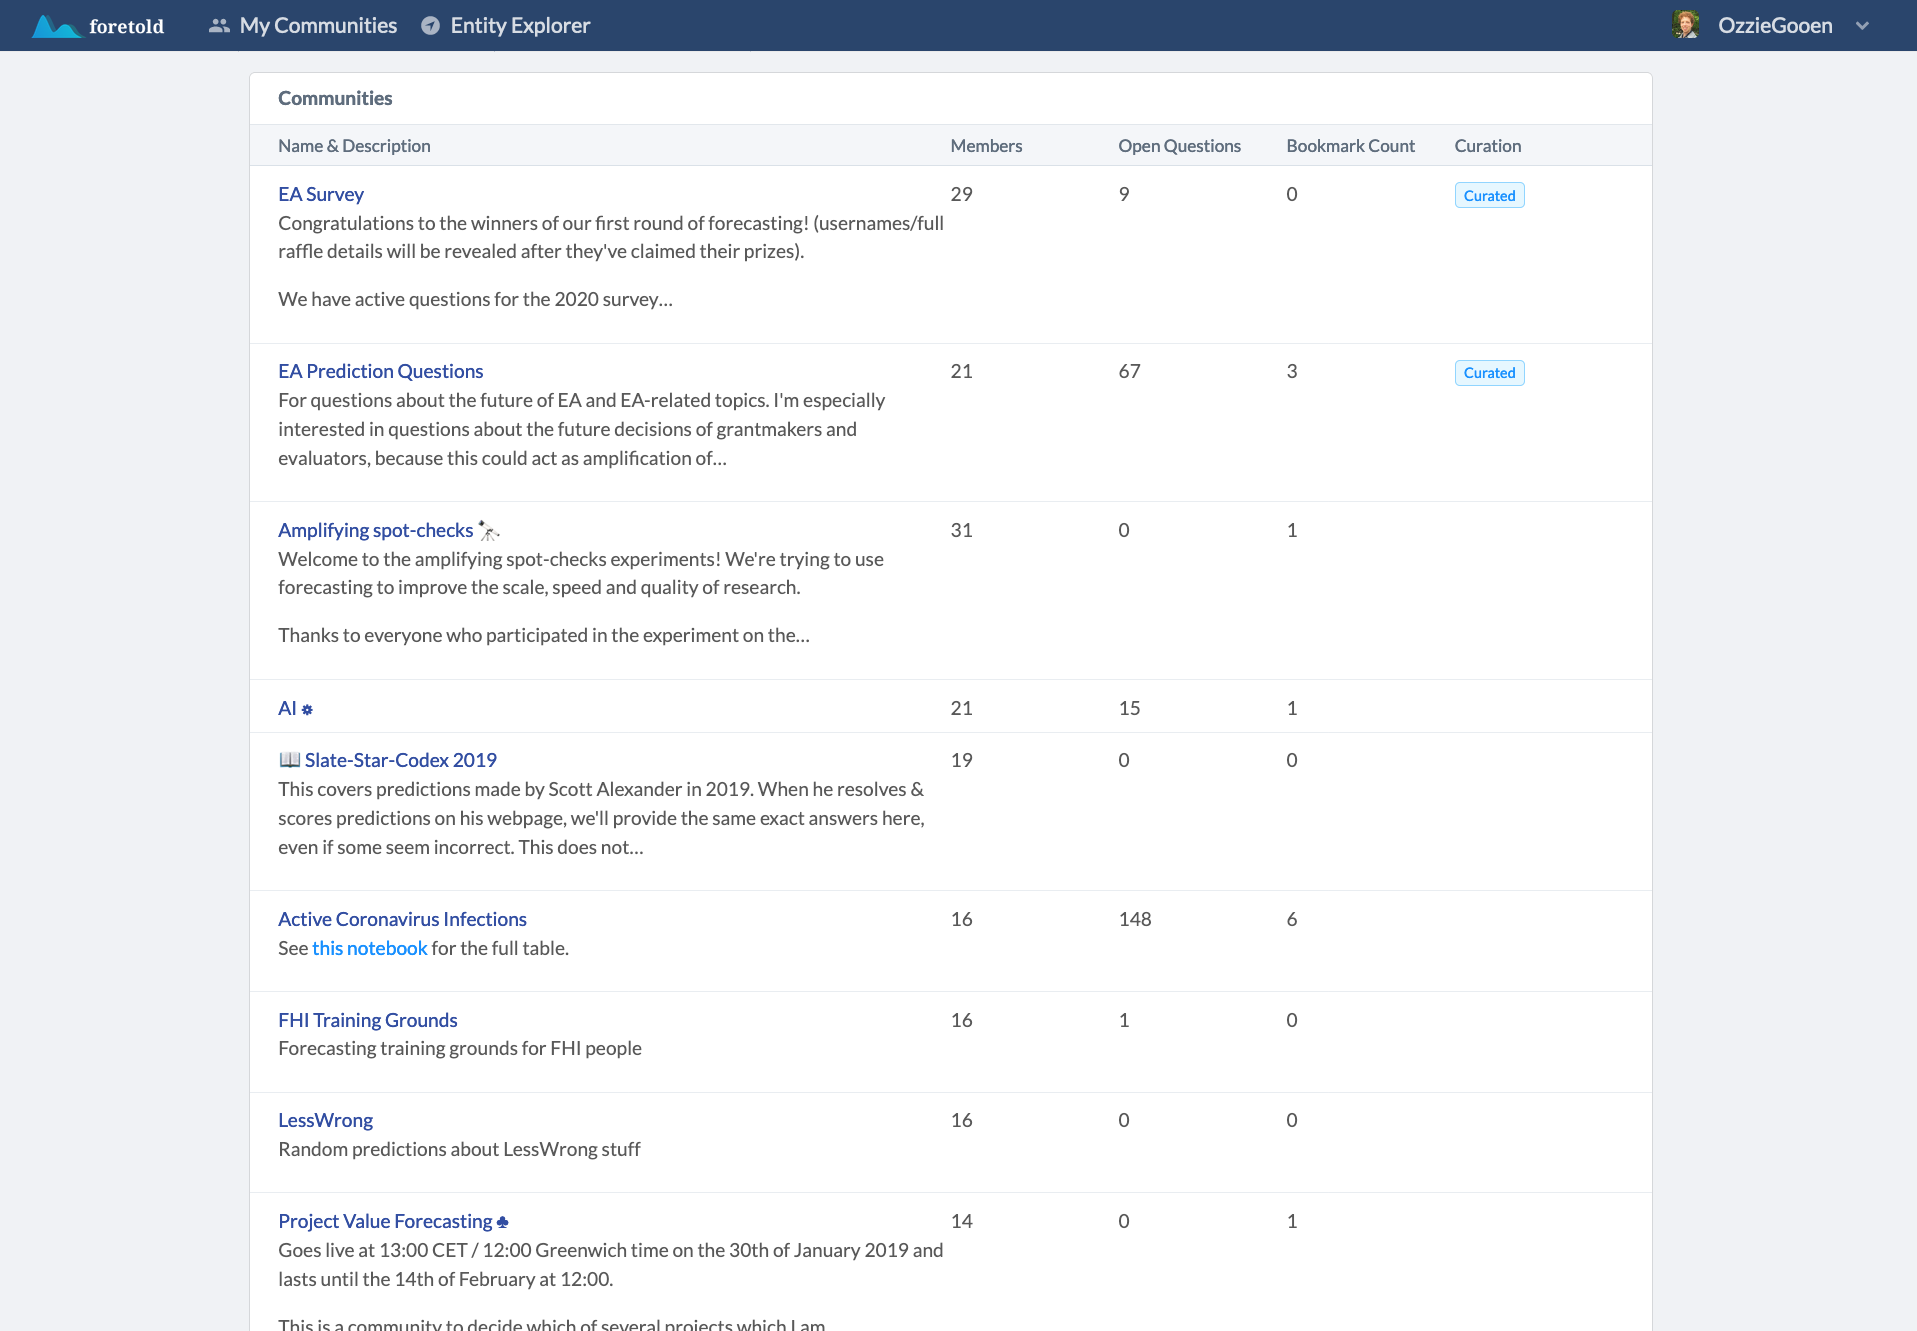The image size is (1917, 1331).
Task: Click the Curation column header
Action: click(x=1487, y=146)
